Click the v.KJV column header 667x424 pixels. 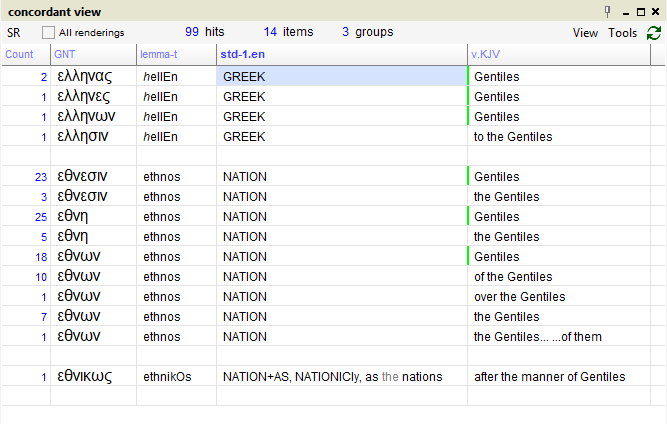pyautogui.click(x=488, y=54)
